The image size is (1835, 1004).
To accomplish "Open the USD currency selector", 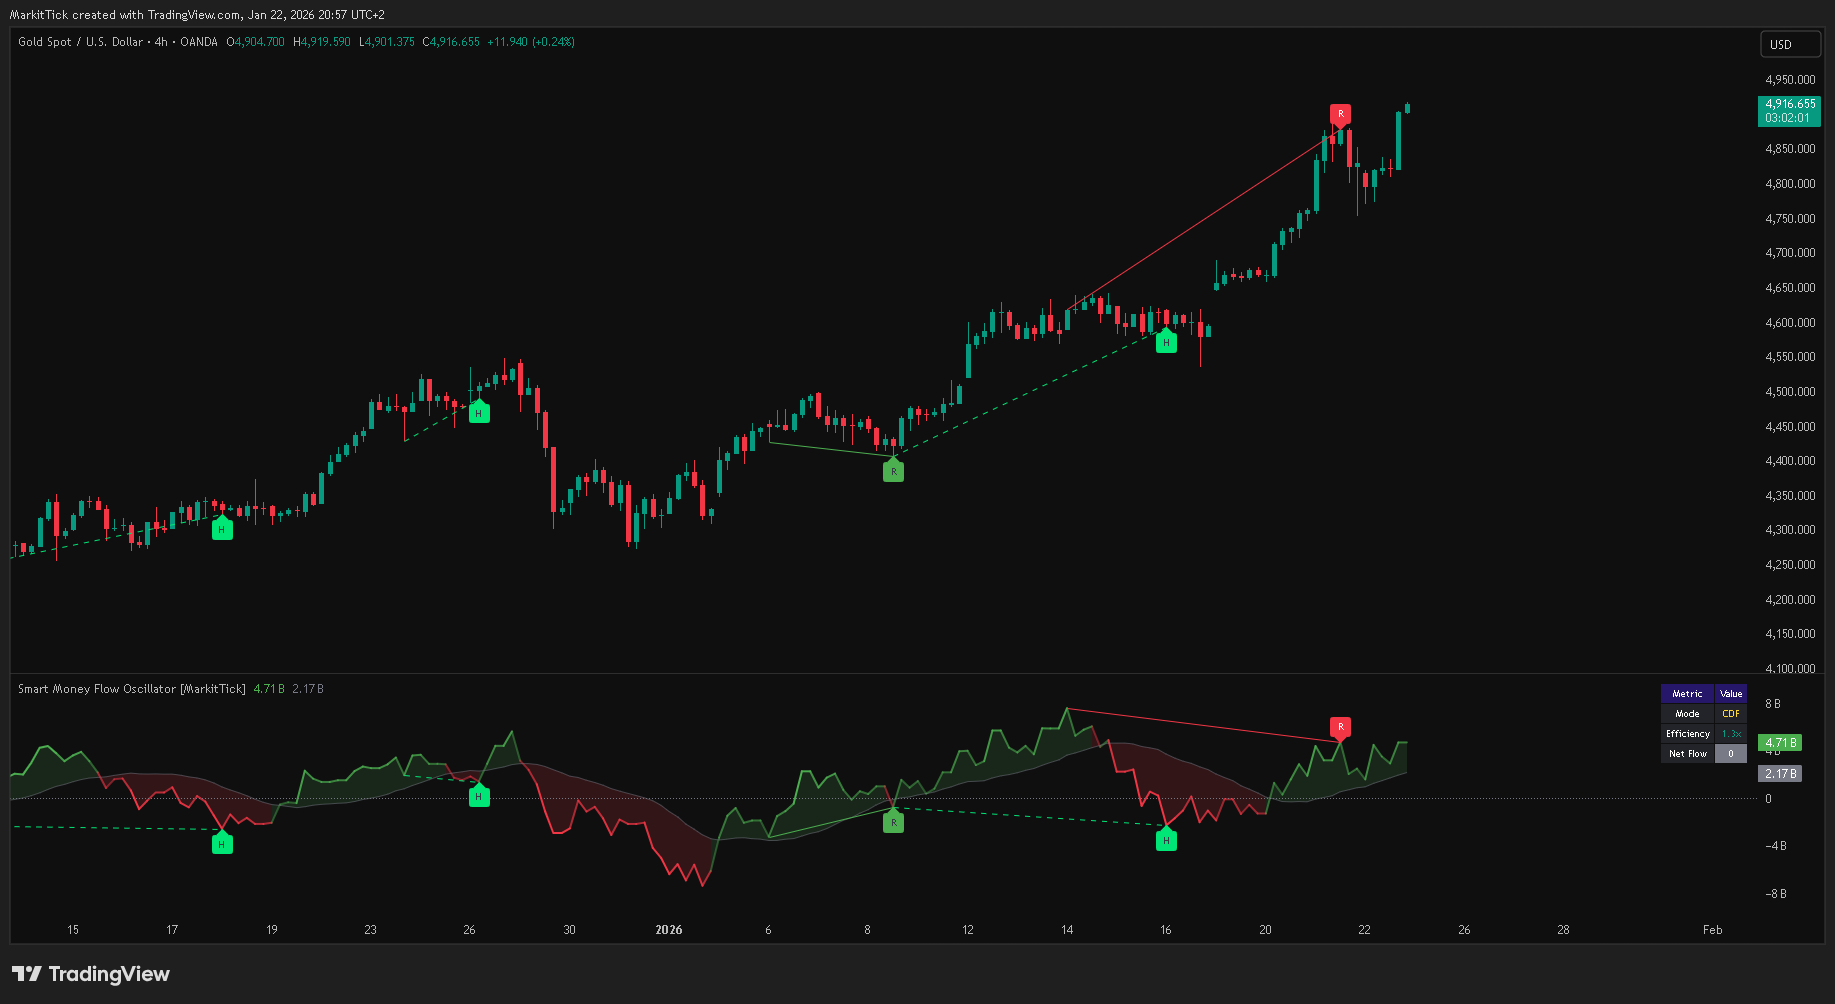I will point(1790,44).
